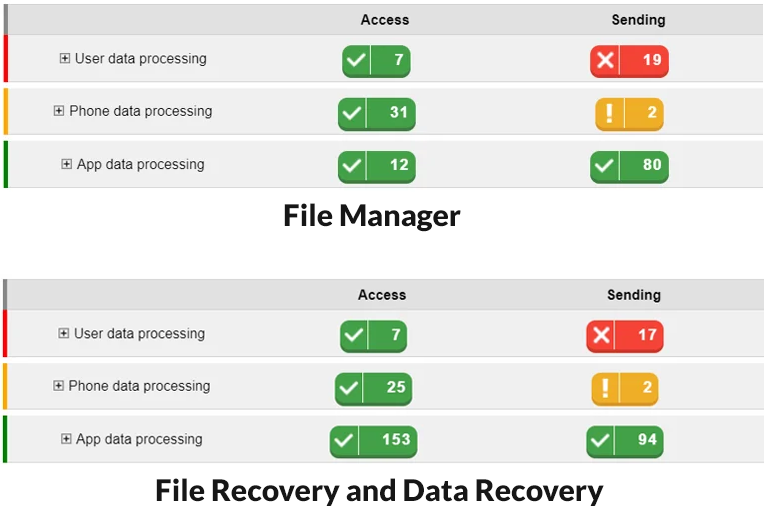
Task: Click the yellow warning badge in File Recovery
Action: (624, 389)
